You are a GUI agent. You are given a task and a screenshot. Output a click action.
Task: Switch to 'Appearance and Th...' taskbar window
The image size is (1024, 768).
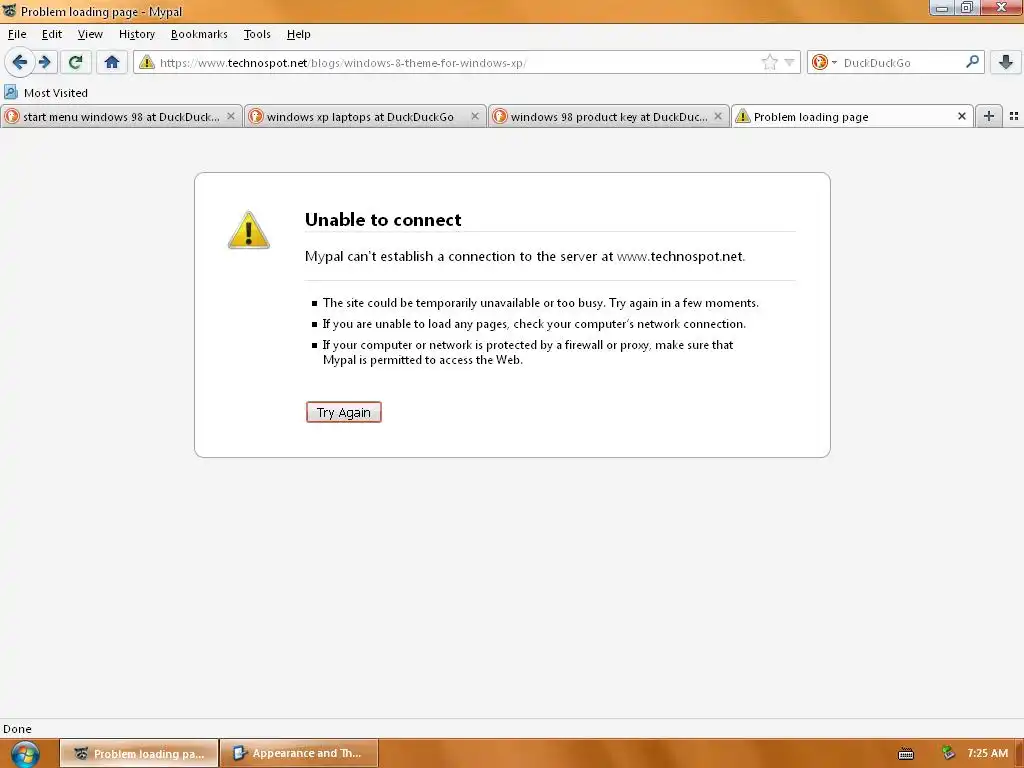coord(299,753)
